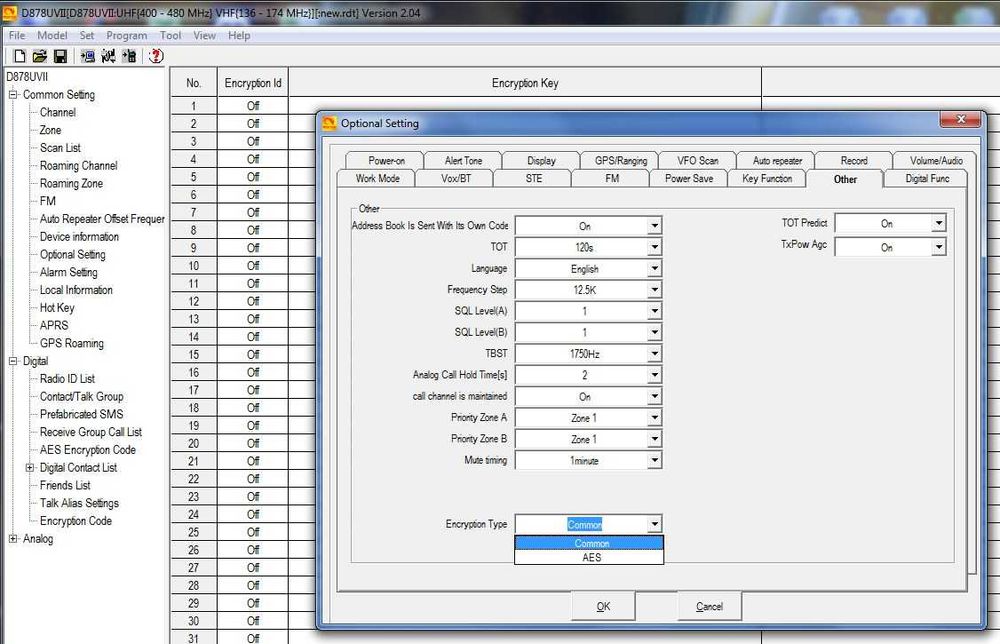Choose AES in the Encryption Type list
Viewport: 1000px width, 644px height.
589,557
